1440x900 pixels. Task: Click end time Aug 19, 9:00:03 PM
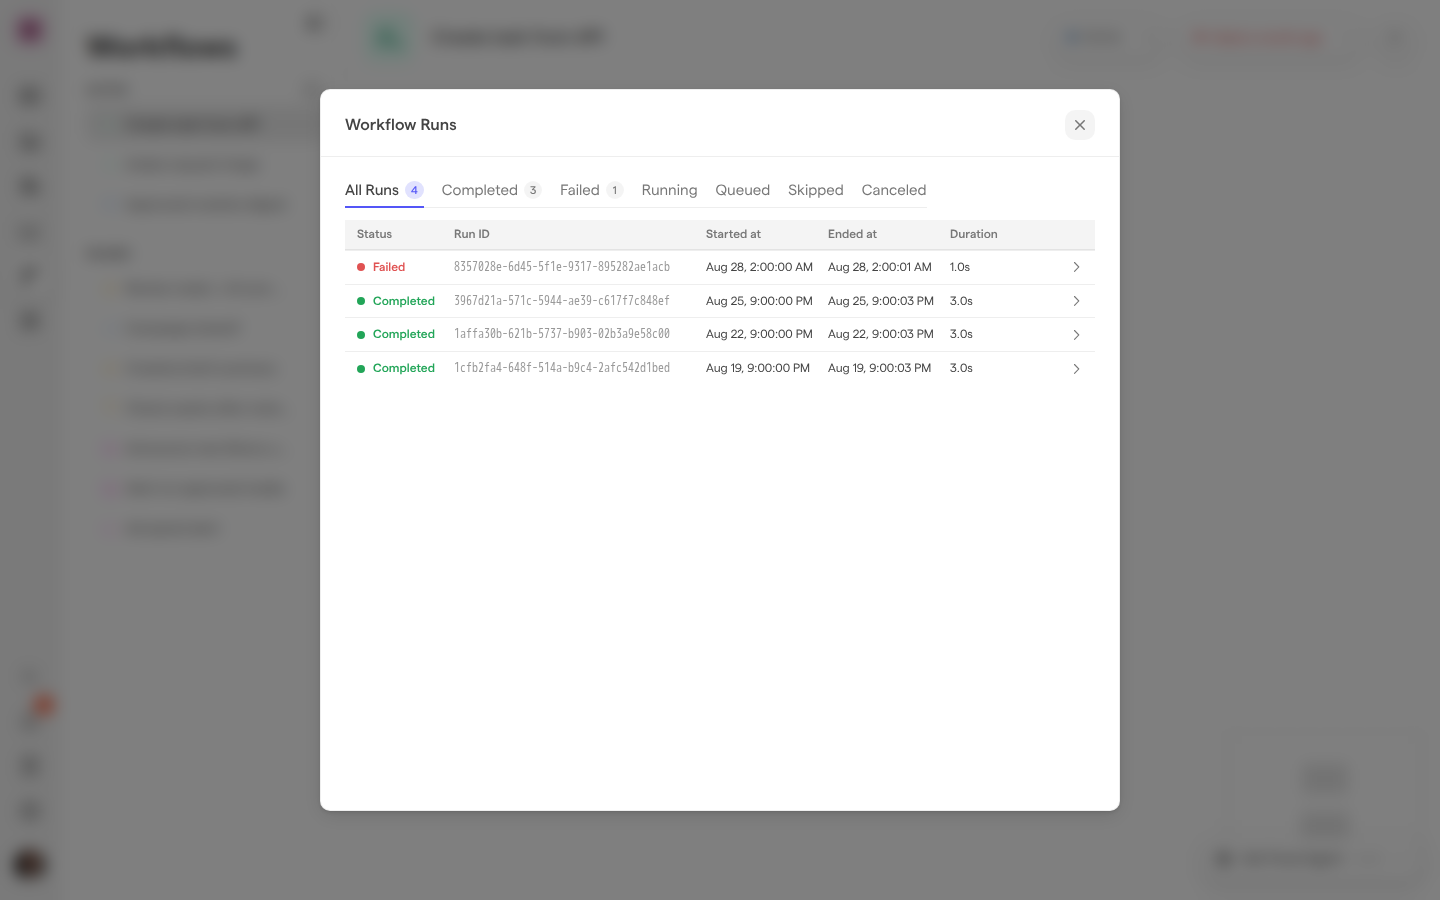click(x=879, y=368)
